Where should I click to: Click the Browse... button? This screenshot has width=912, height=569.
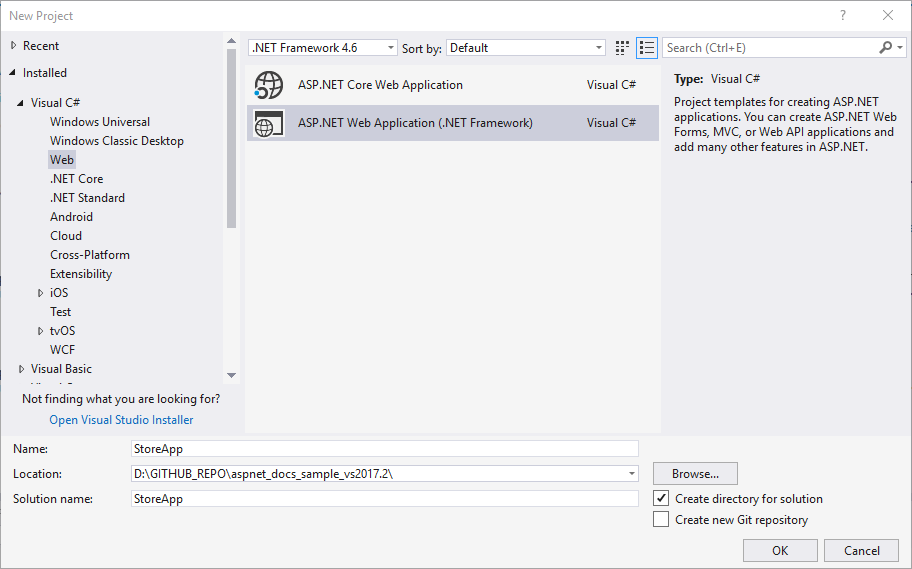pyautogui.click(x=695, y=474)
